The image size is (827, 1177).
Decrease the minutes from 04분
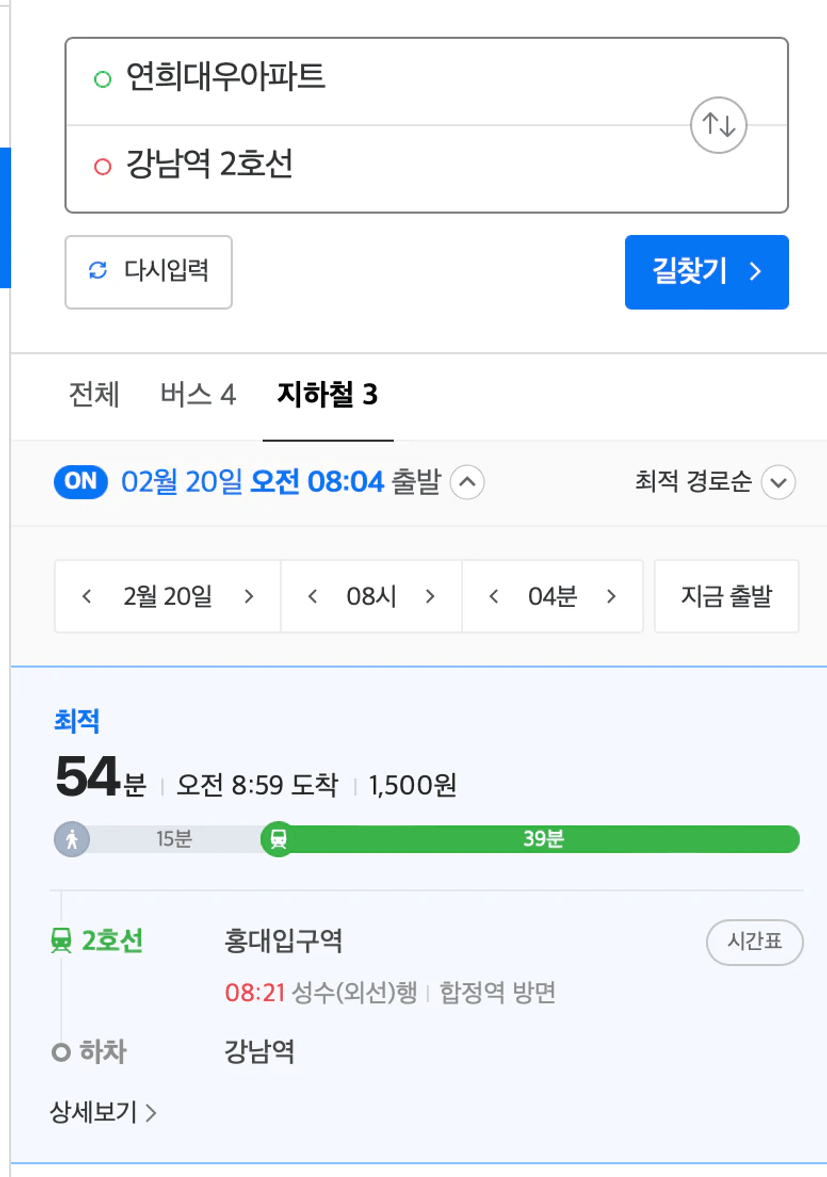493,596
